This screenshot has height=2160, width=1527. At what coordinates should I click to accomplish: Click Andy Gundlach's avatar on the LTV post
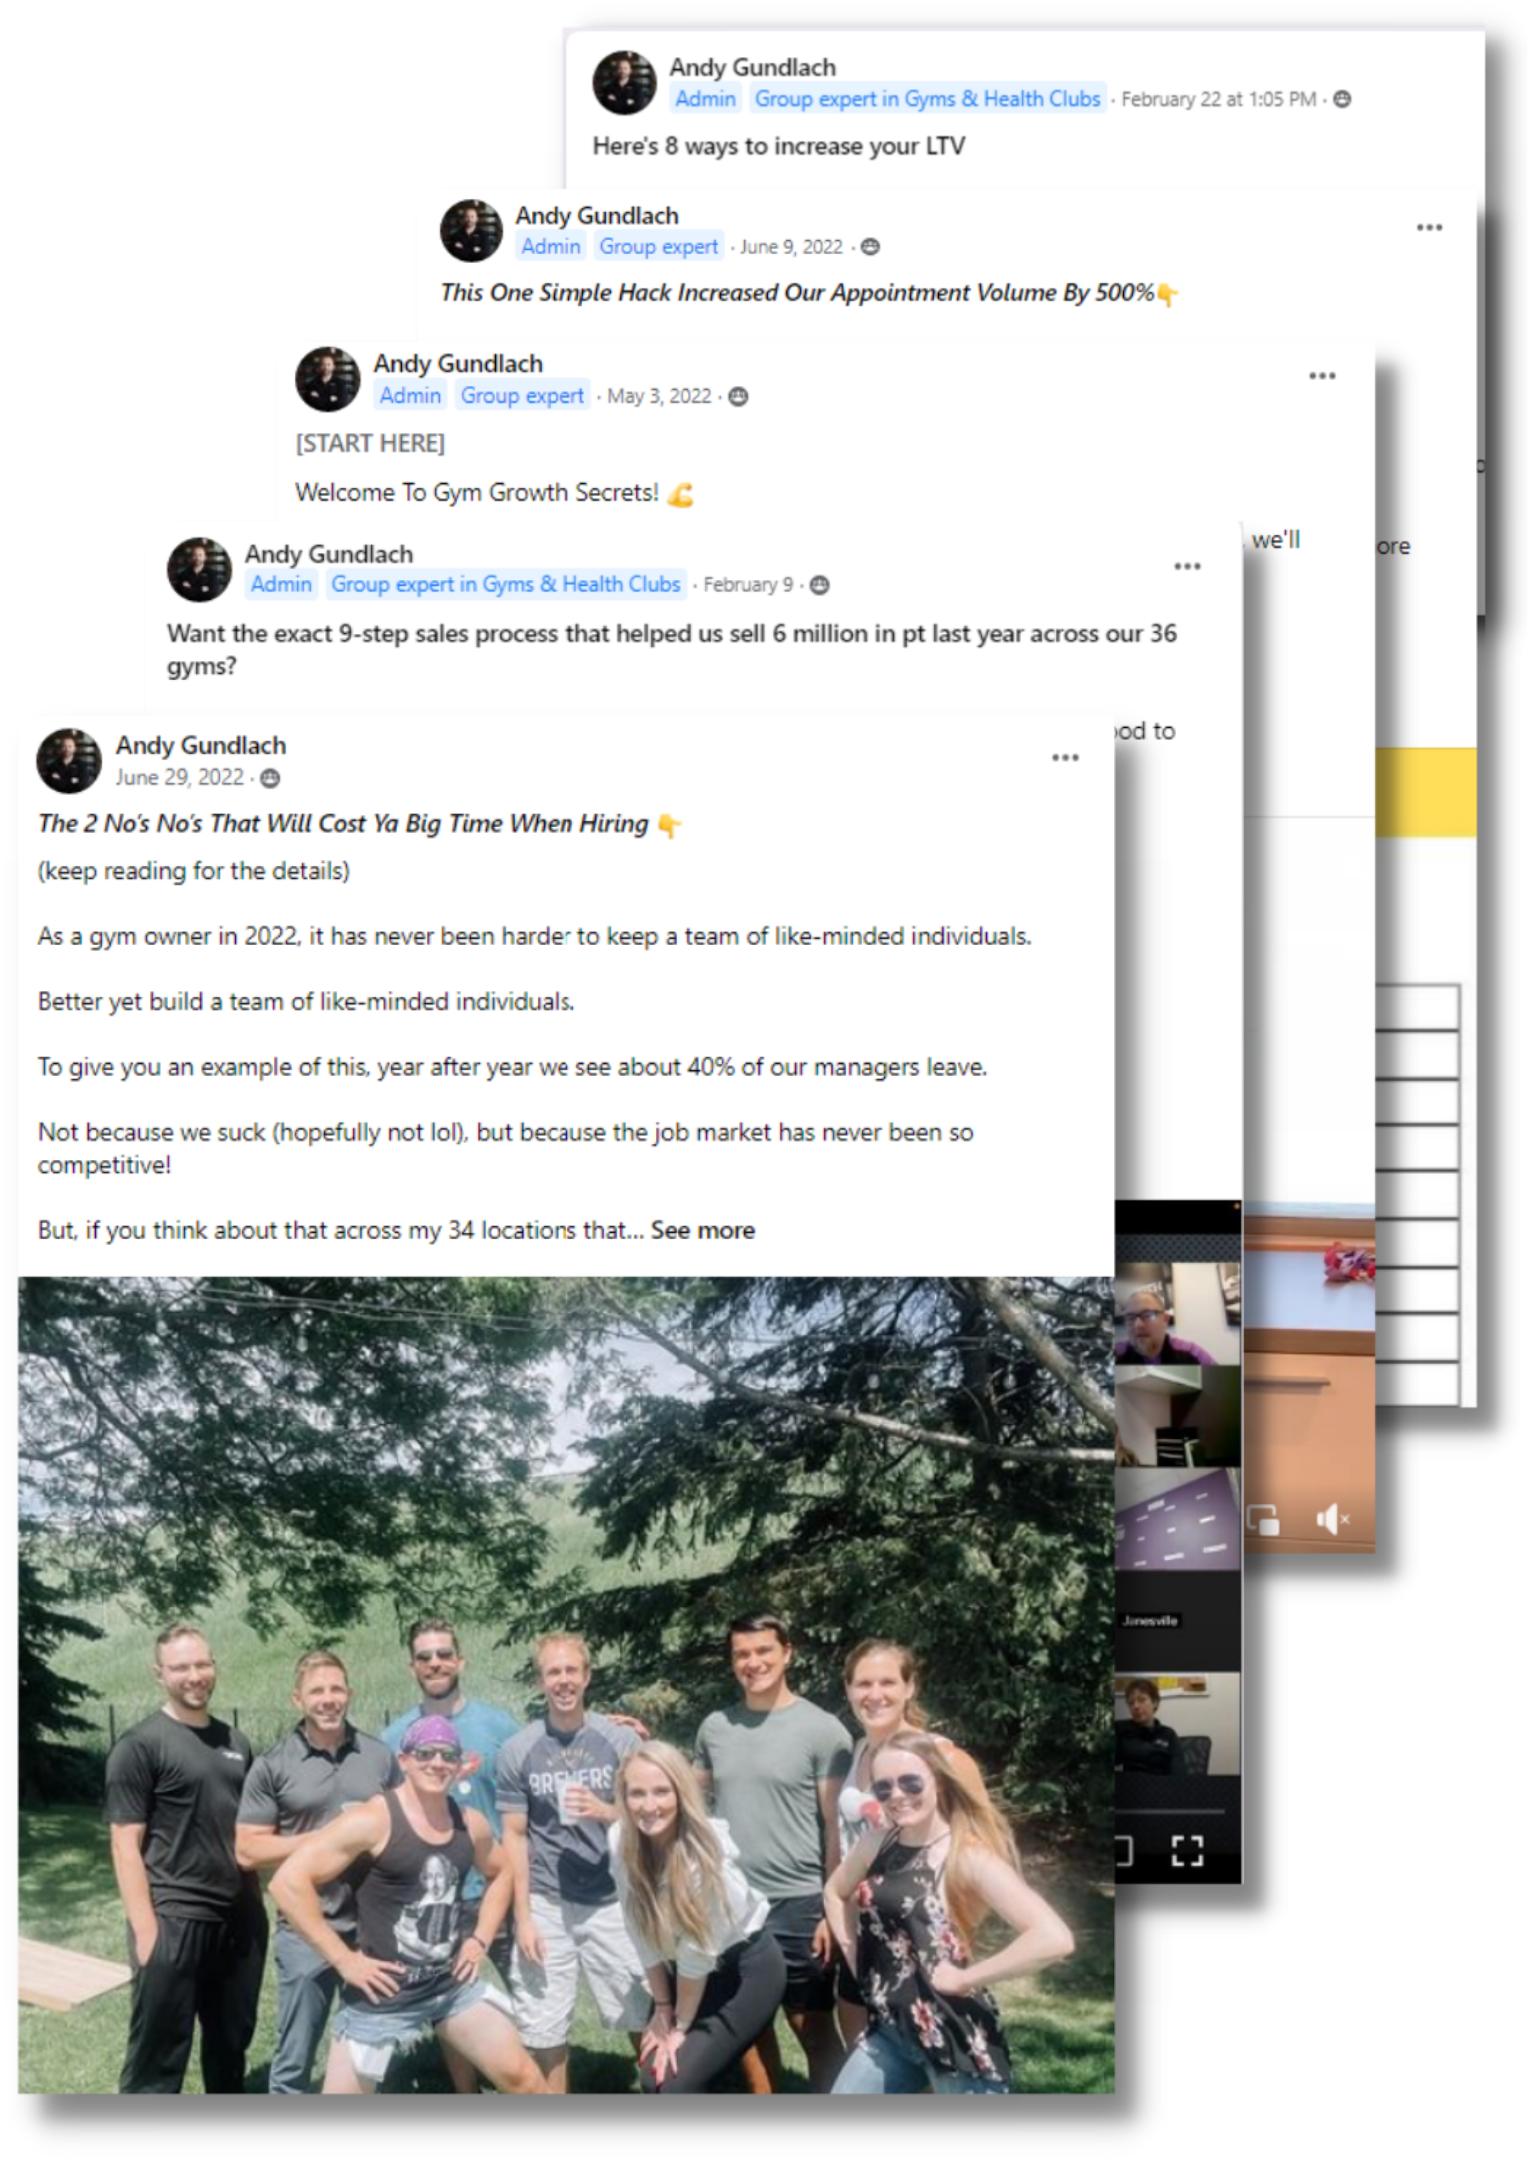coord(624,82)
